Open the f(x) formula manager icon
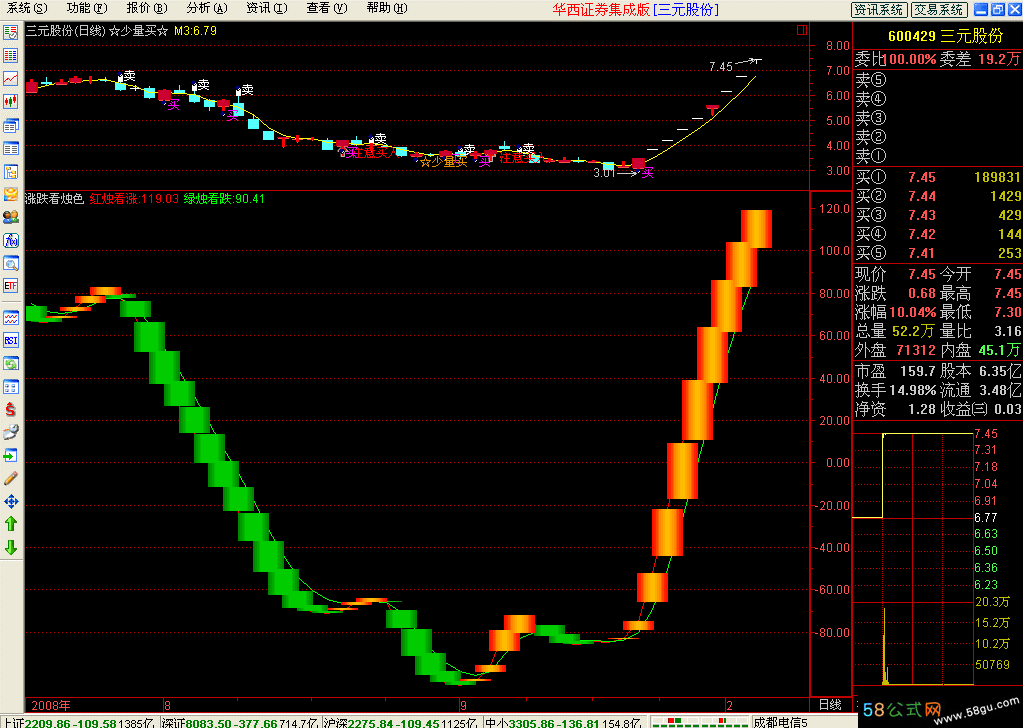1023x728 pixels. click(x=10, y=240)
